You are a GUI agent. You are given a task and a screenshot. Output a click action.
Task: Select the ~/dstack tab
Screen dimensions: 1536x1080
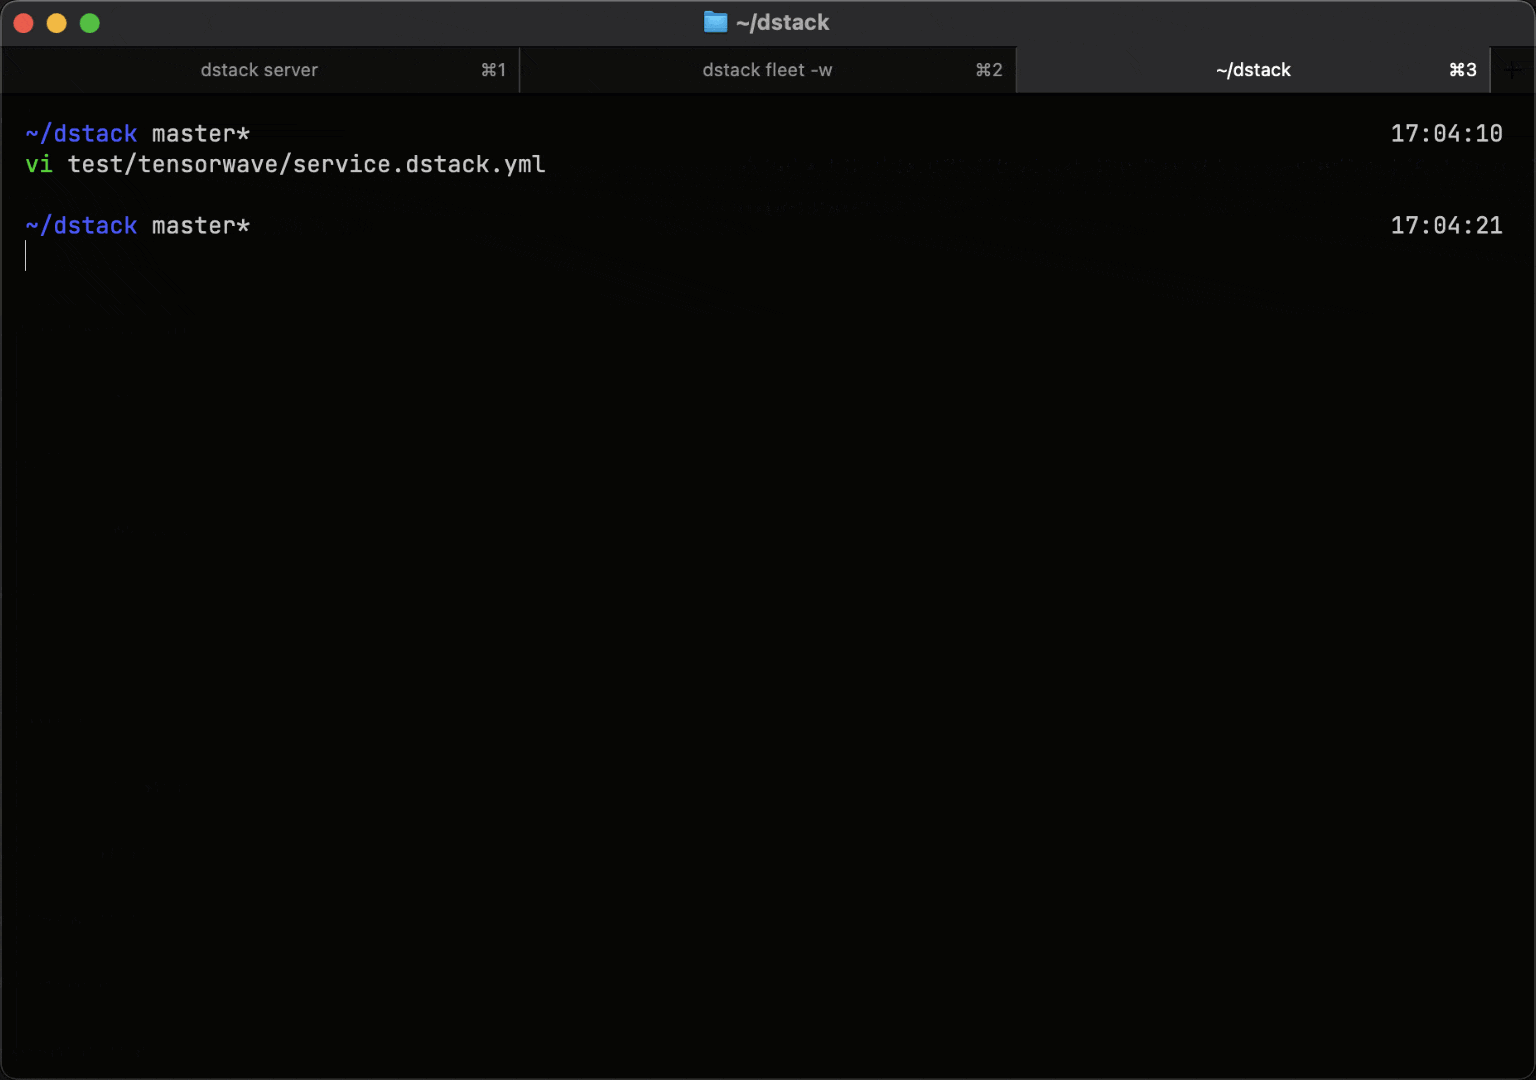(1253, 70)
